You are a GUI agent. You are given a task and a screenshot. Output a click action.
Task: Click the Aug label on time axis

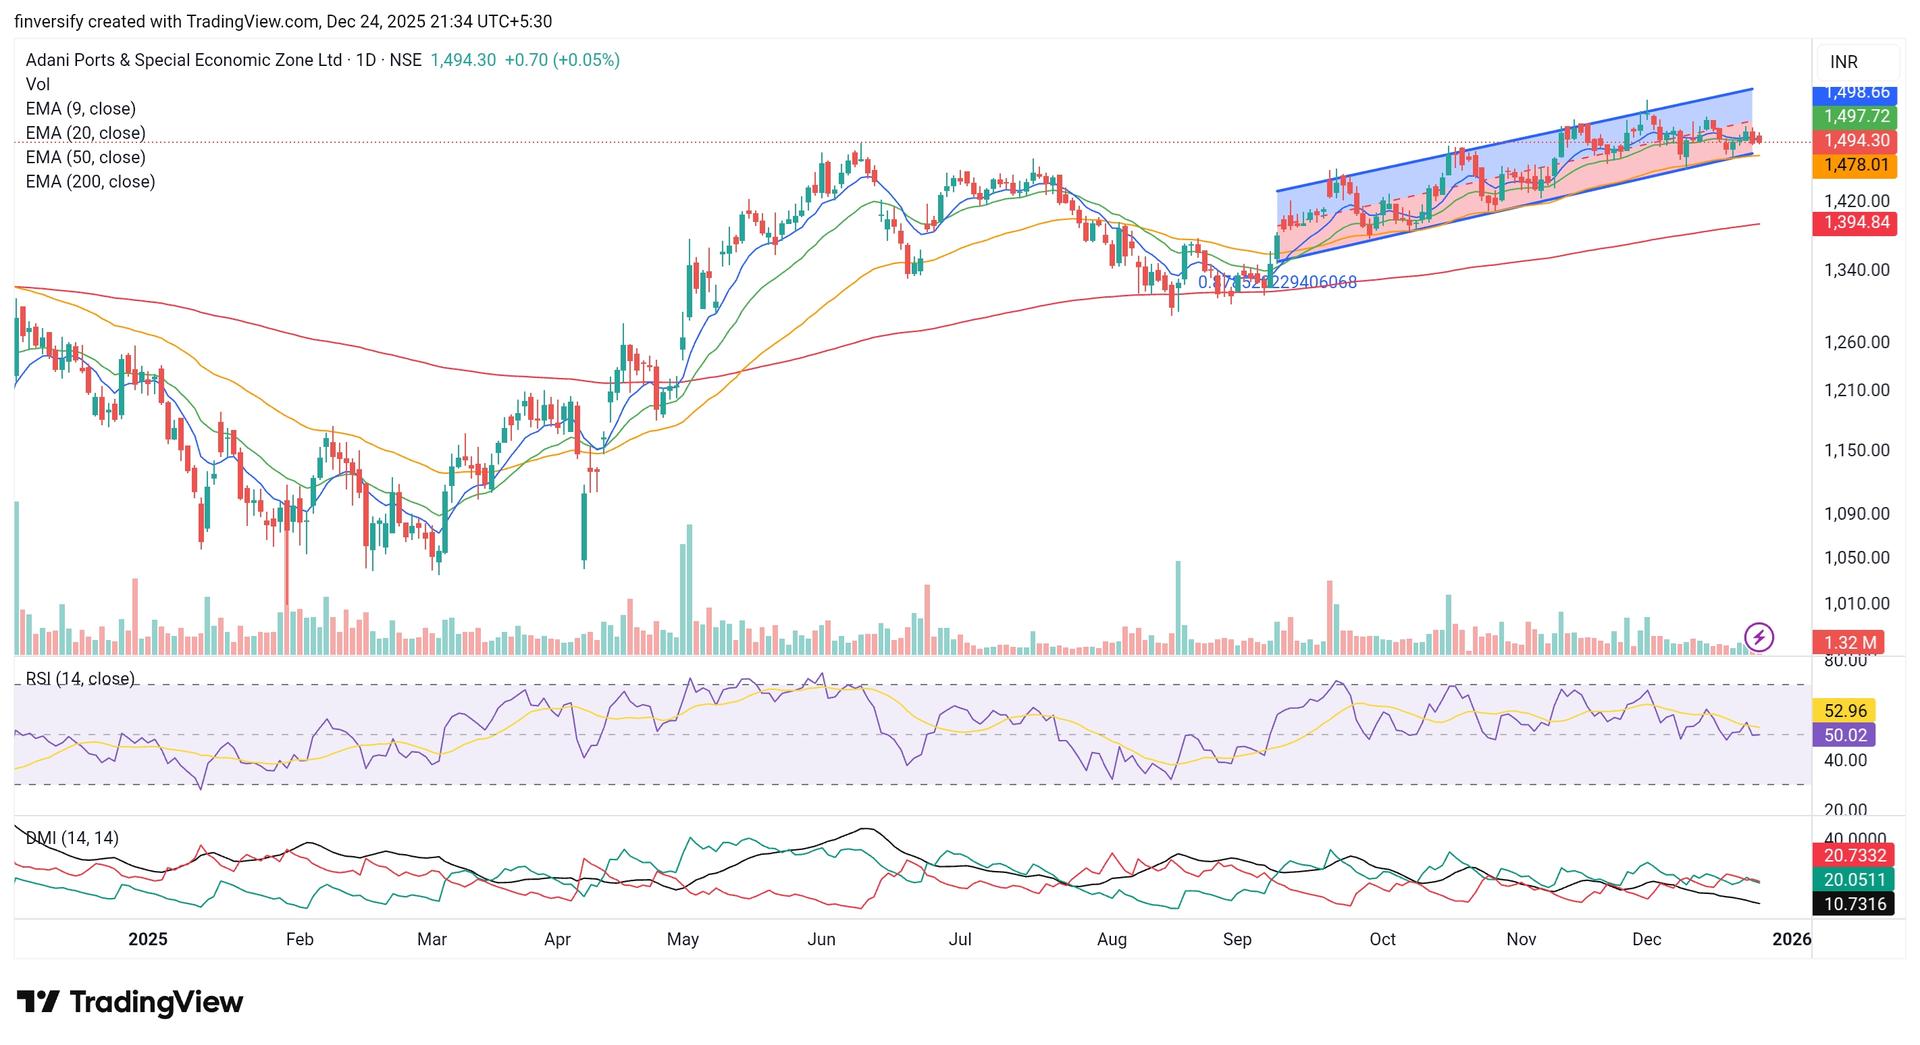[x=1112, y=939]
